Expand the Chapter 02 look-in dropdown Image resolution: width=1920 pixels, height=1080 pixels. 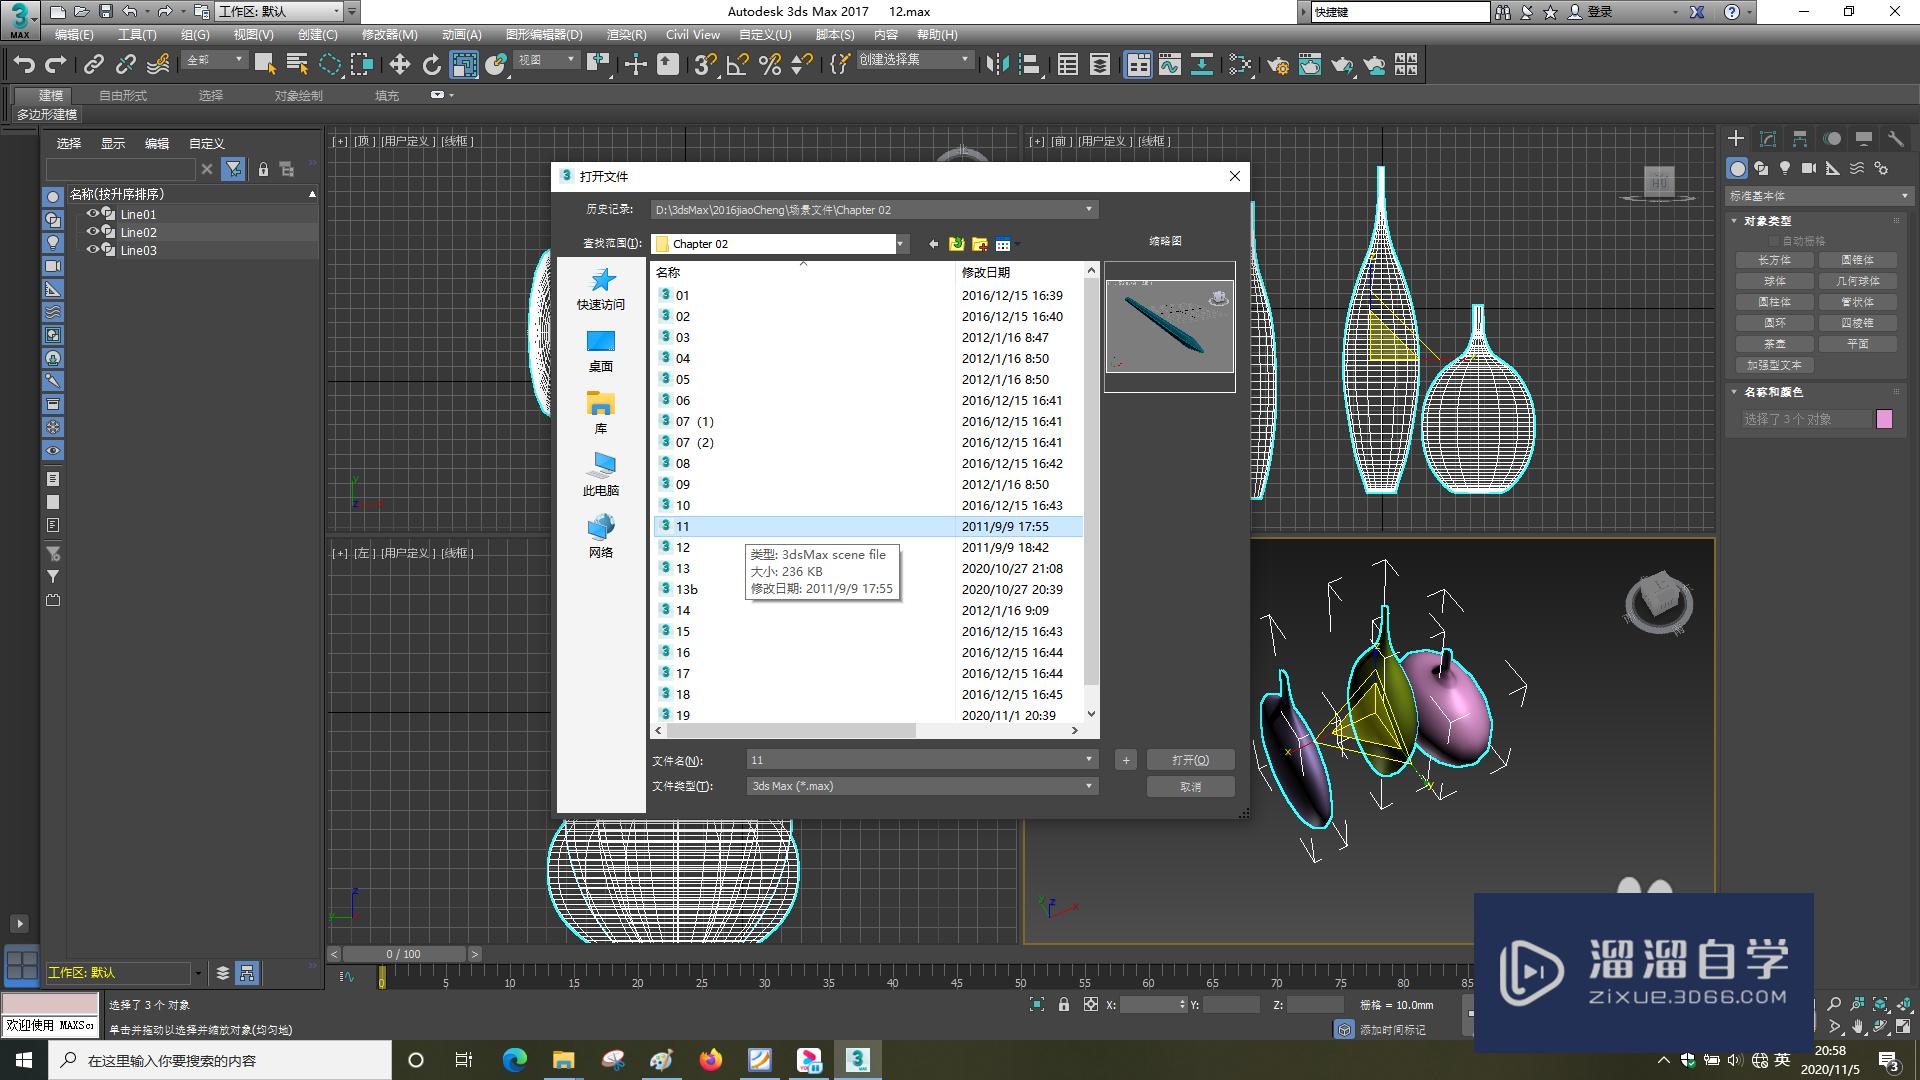(900, 244)
